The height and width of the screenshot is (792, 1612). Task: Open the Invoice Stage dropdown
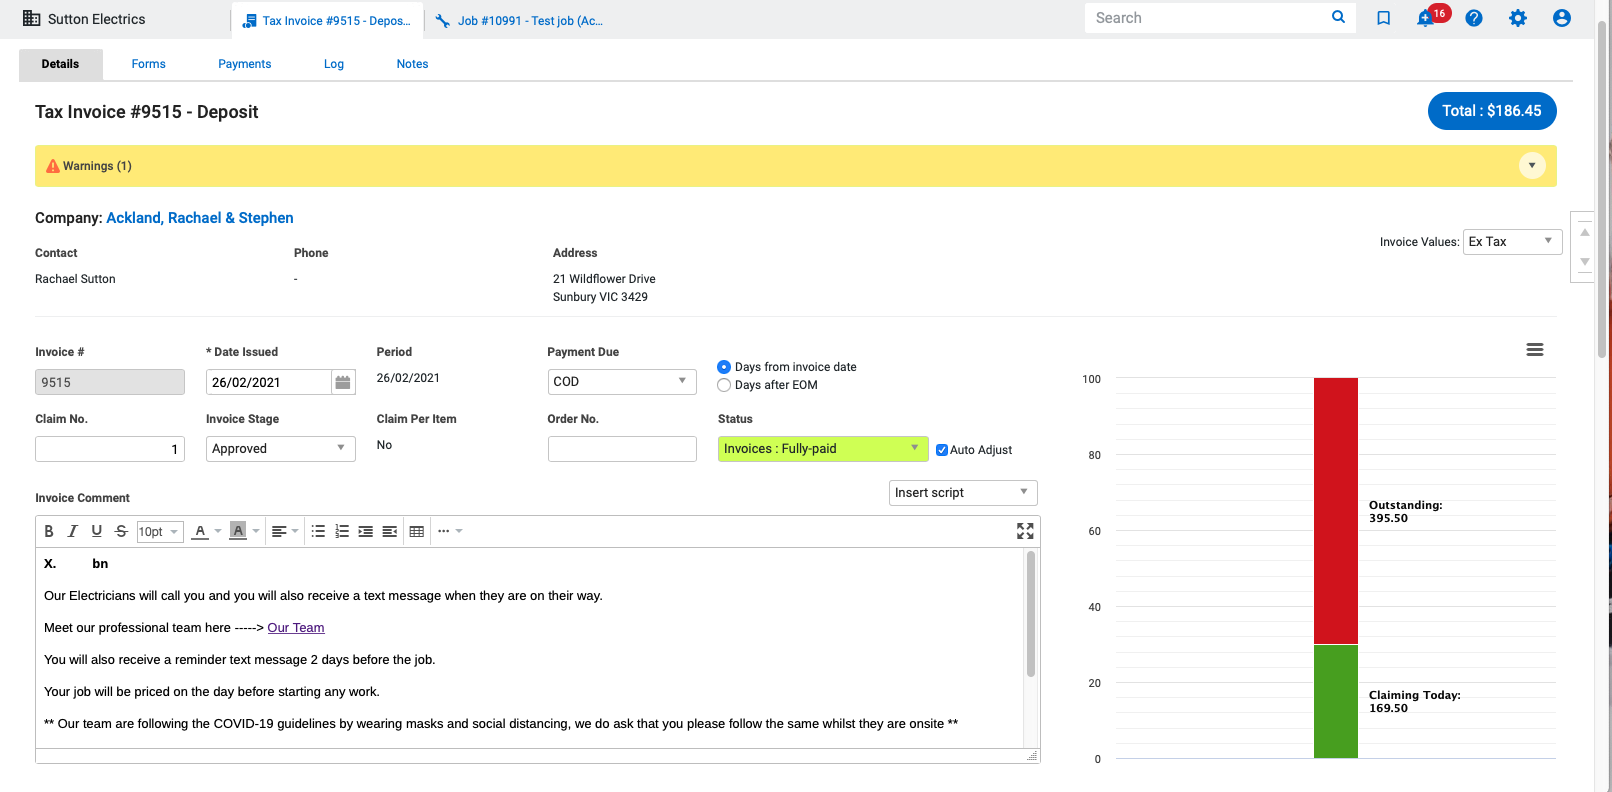(x=280, y=449)
